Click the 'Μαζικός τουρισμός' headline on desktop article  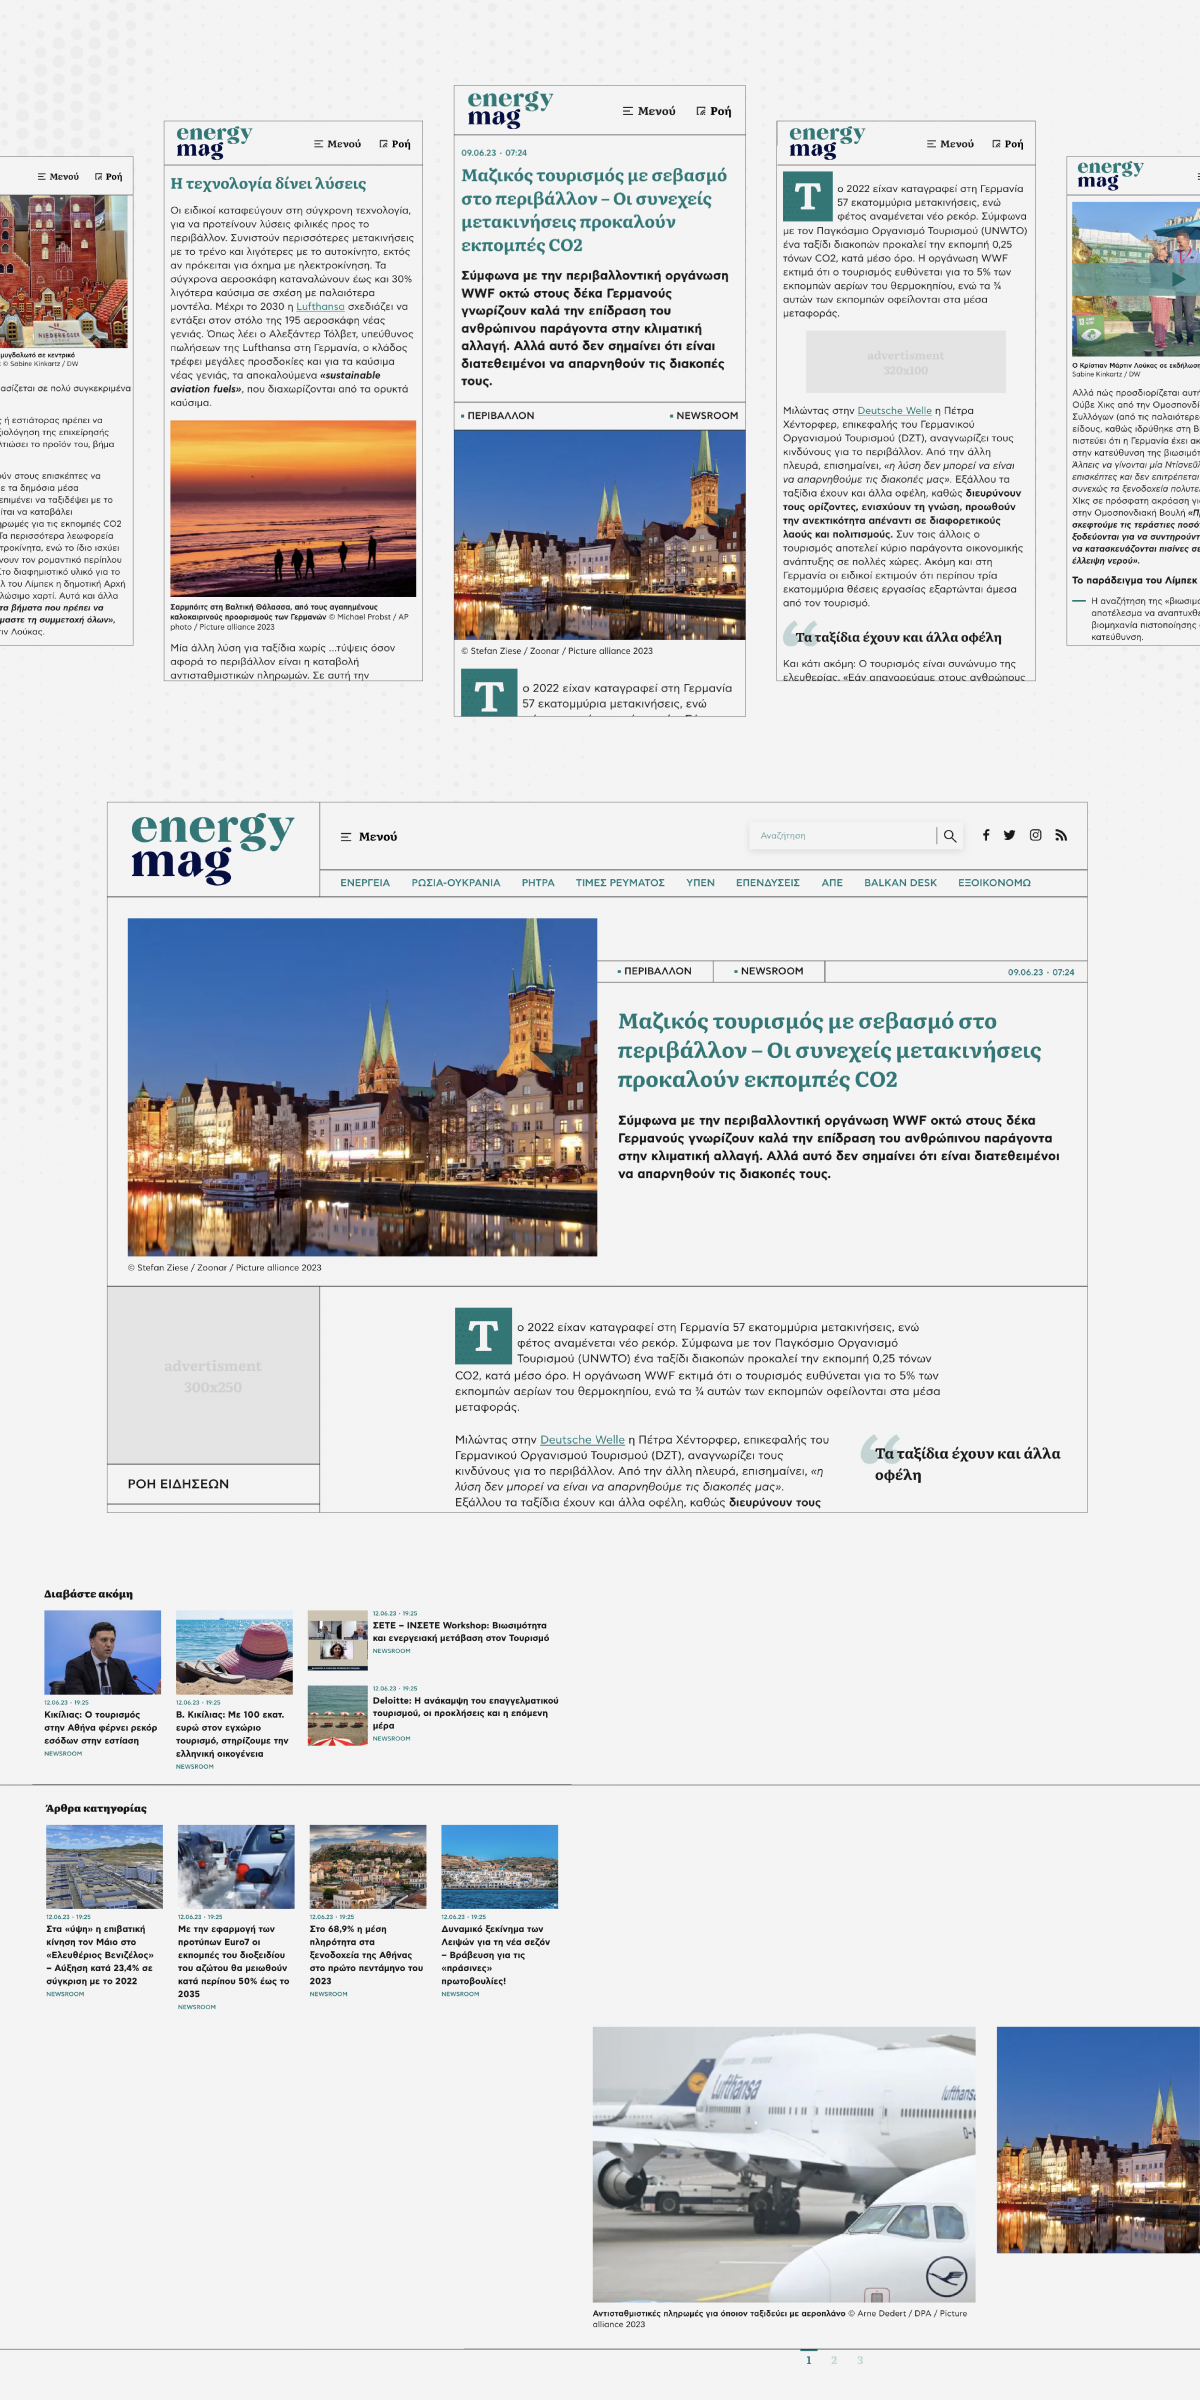(x=829, y=1050)
